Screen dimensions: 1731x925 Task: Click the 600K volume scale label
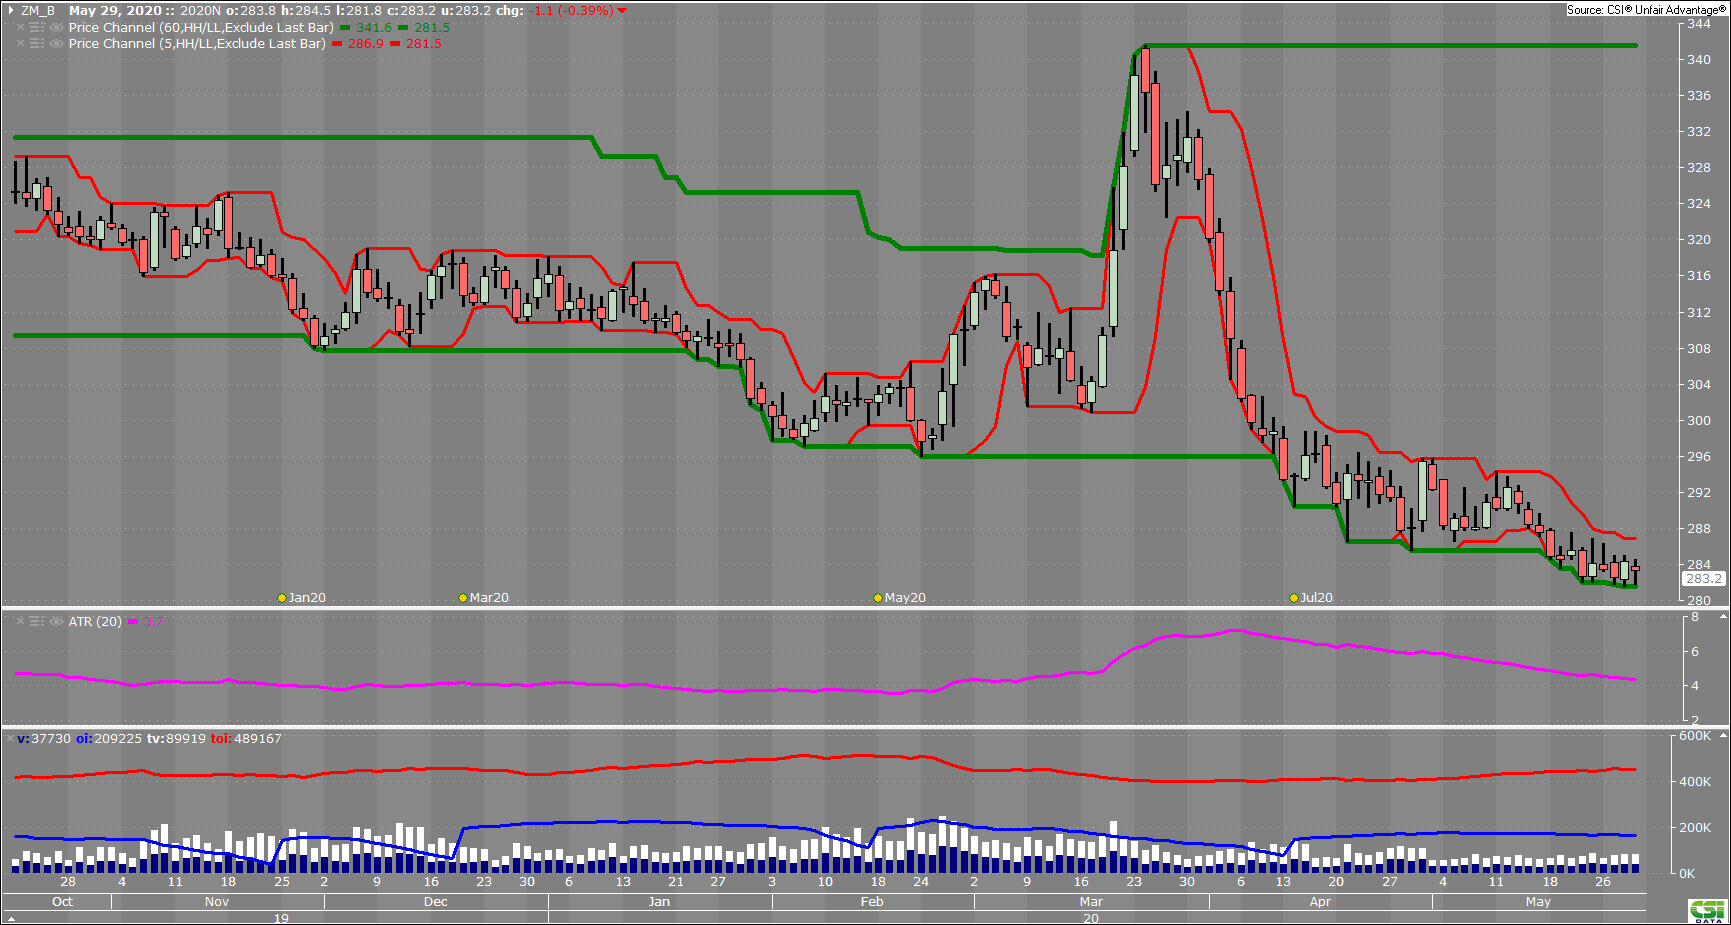[1695, 736]
